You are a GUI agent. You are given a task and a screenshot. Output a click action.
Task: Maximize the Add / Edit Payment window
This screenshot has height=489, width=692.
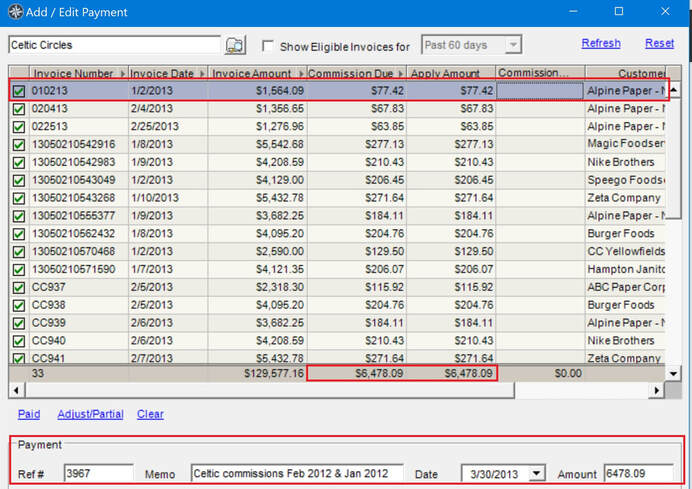point(619,11)
